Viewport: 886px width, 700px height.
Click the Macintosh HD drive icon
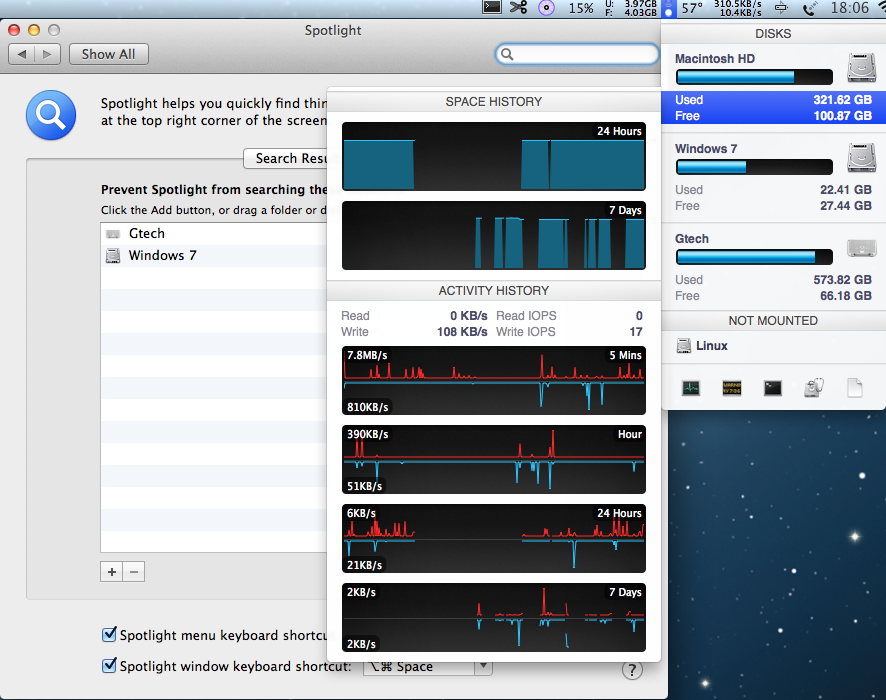pos(861,67)
